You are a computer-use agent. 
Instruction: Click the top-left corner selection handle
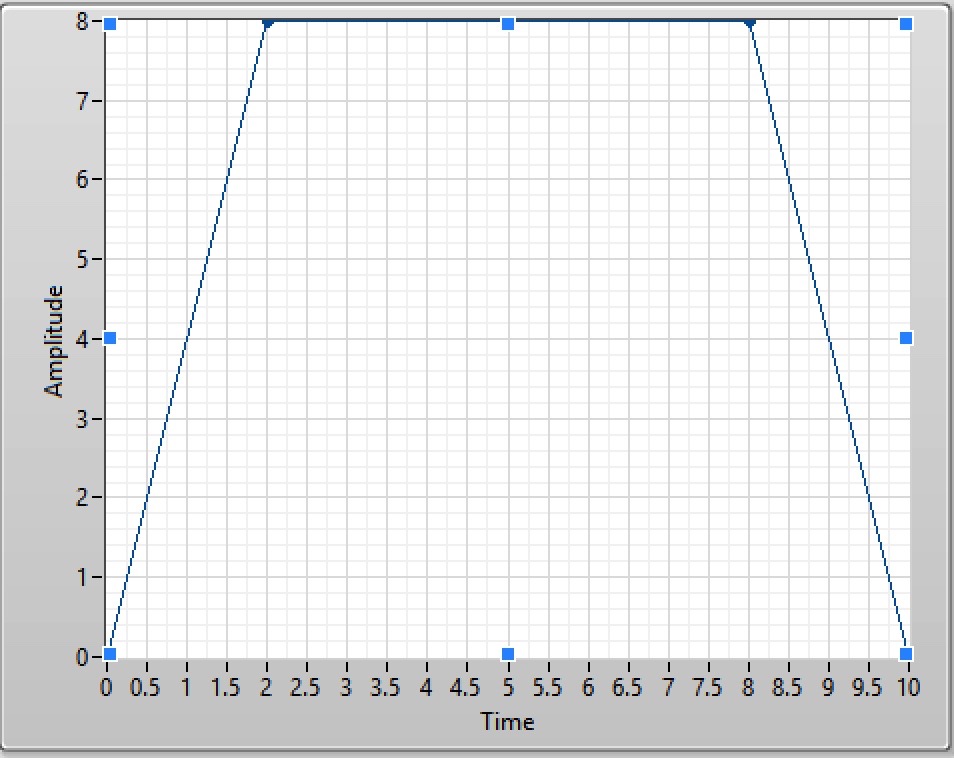pos(110,24)
